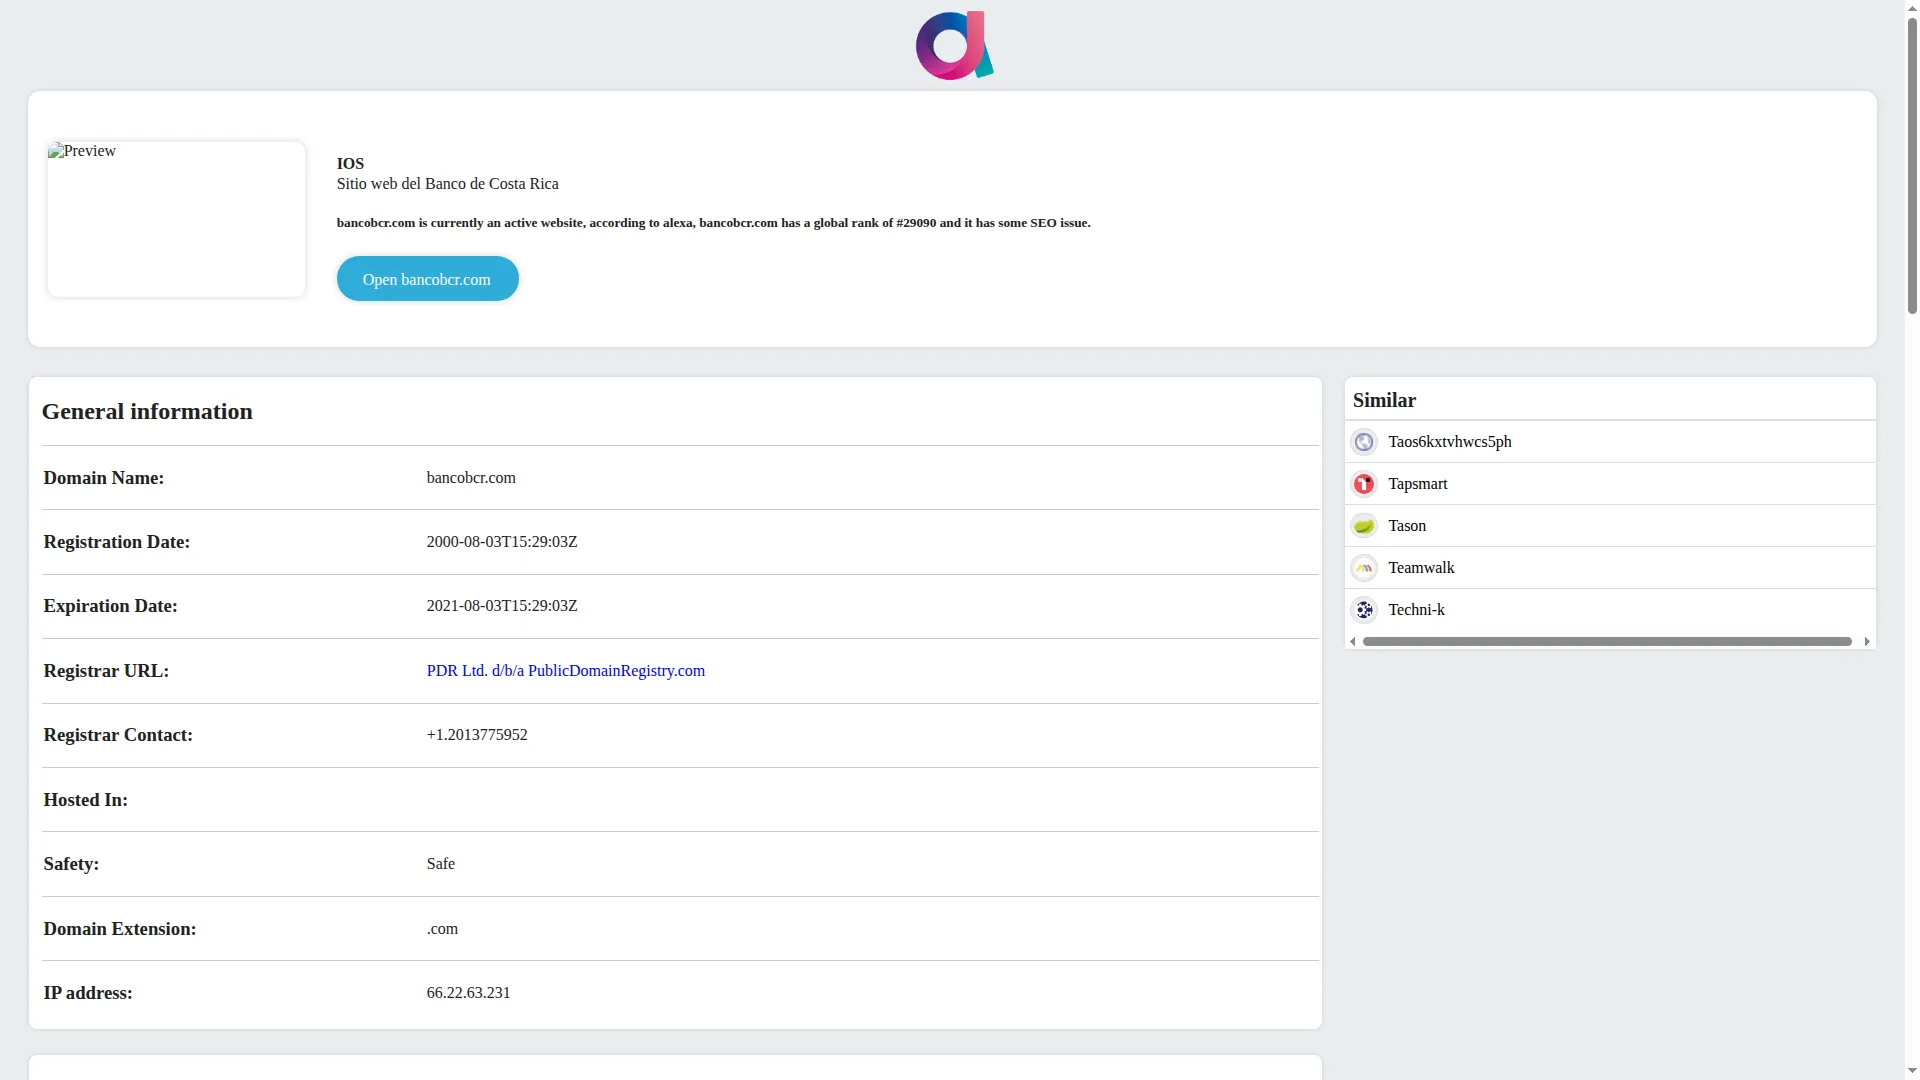The width and height of the screenshot is (1920, 1080).
Task: Click the Registration Date: label
Action: 117,542
